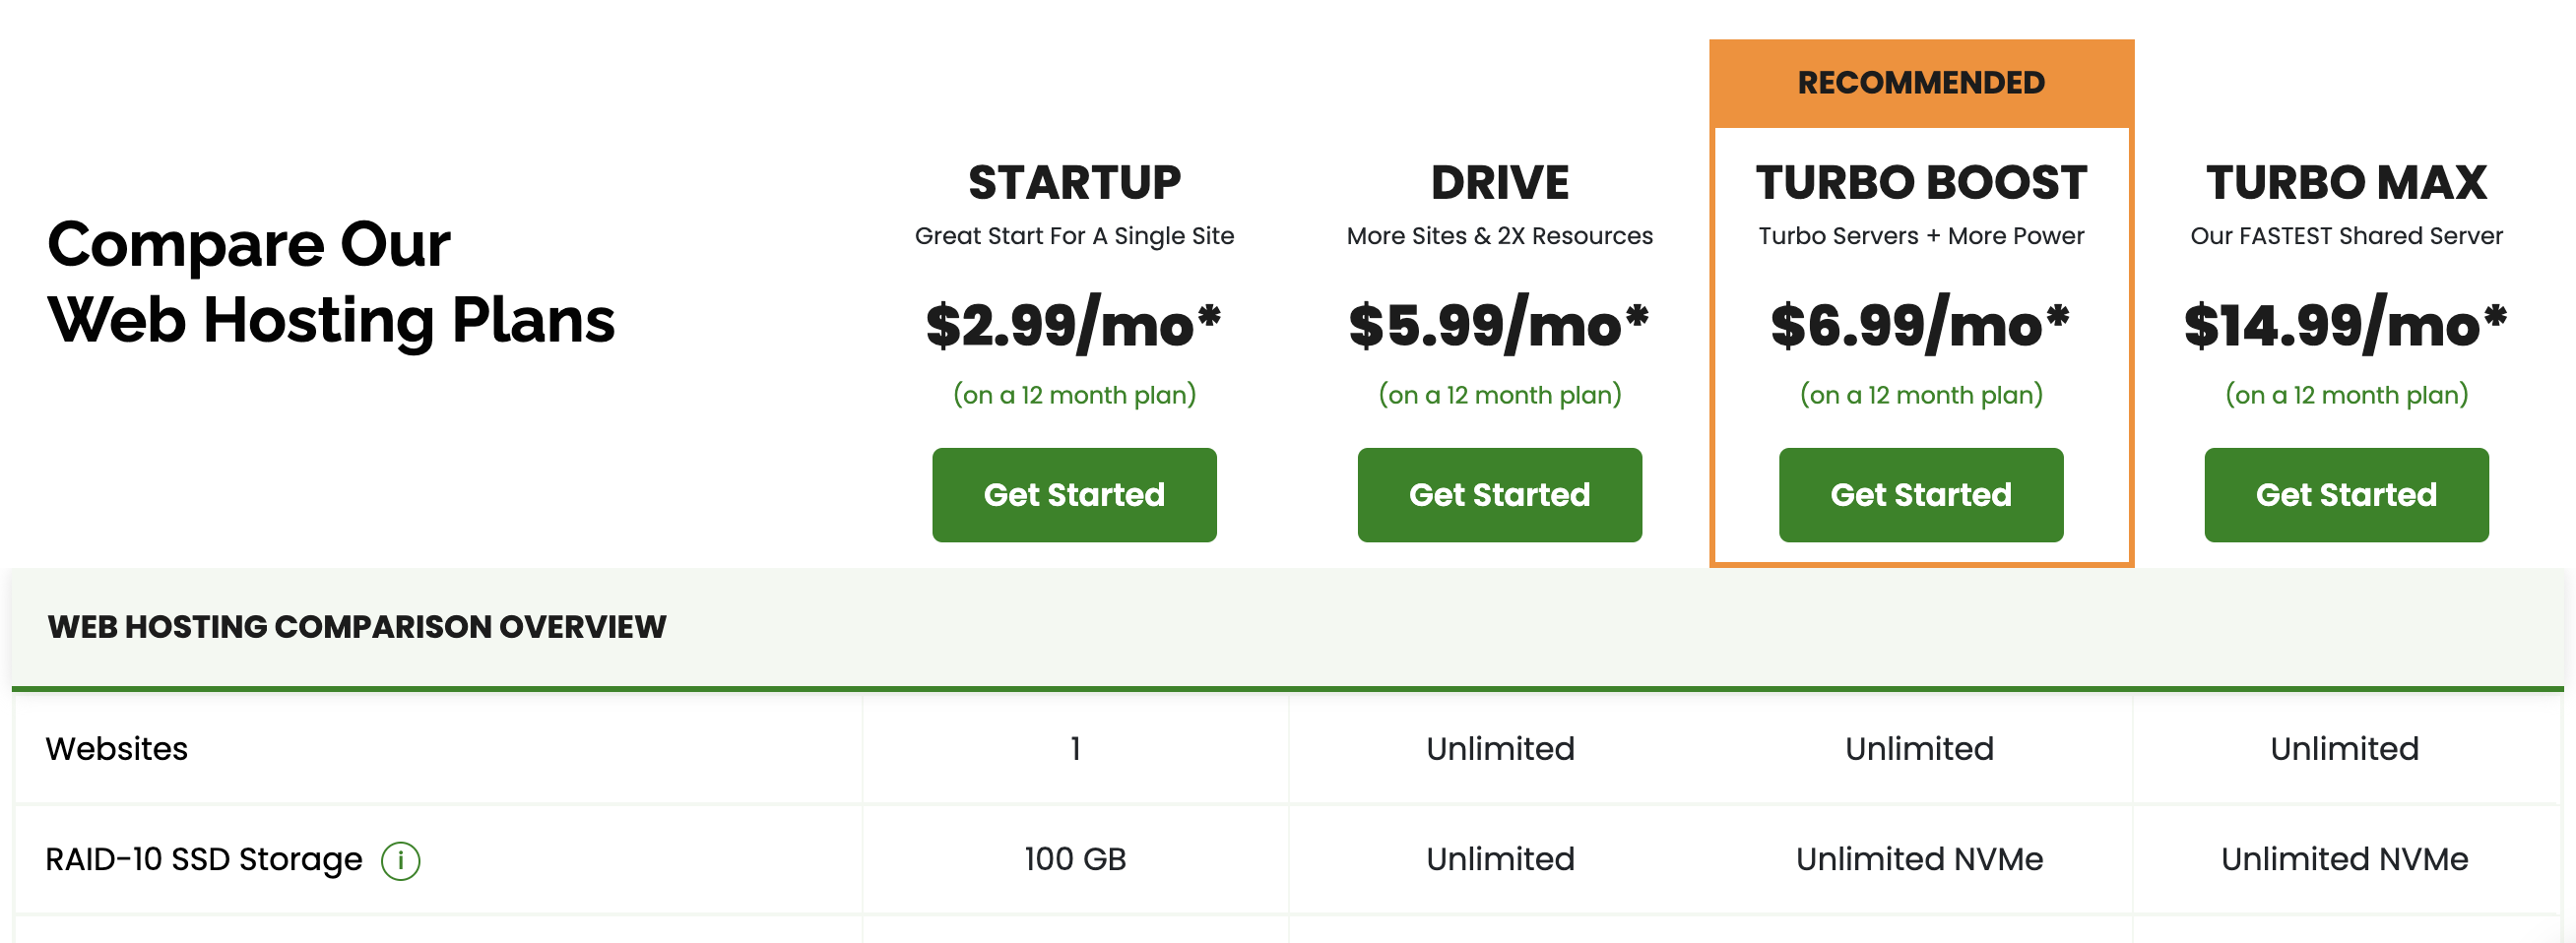Click Get Started under TURBO MAX plan
2576x943 pixels.
2345,495
